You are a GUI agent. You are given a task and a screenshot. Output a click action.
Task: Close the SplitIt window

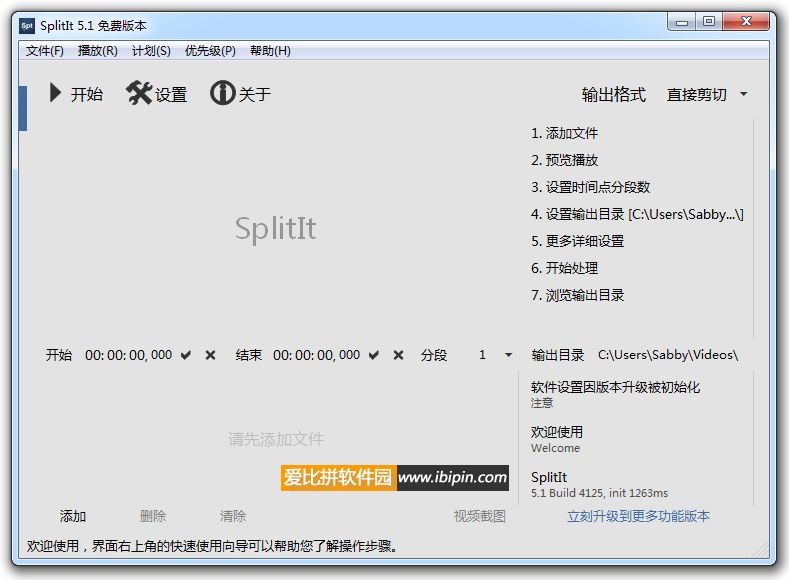(746, 22)
